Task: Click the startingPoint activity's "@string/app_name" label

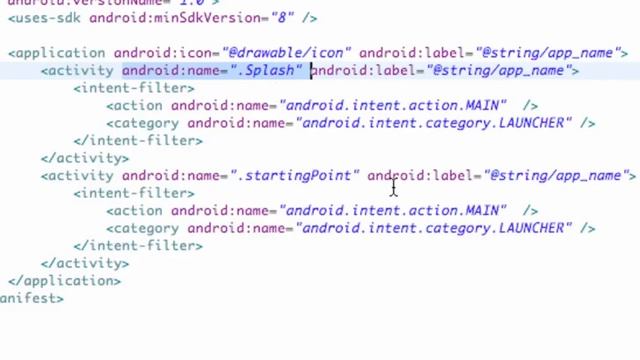Action: (x=556, y=176)
